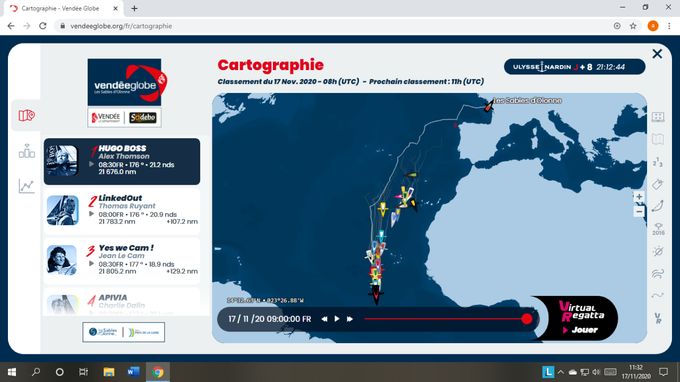This screenshot has width=680, height=382.
Task: Open the podium rankings sidebar icon
Action: pos(26,151)
